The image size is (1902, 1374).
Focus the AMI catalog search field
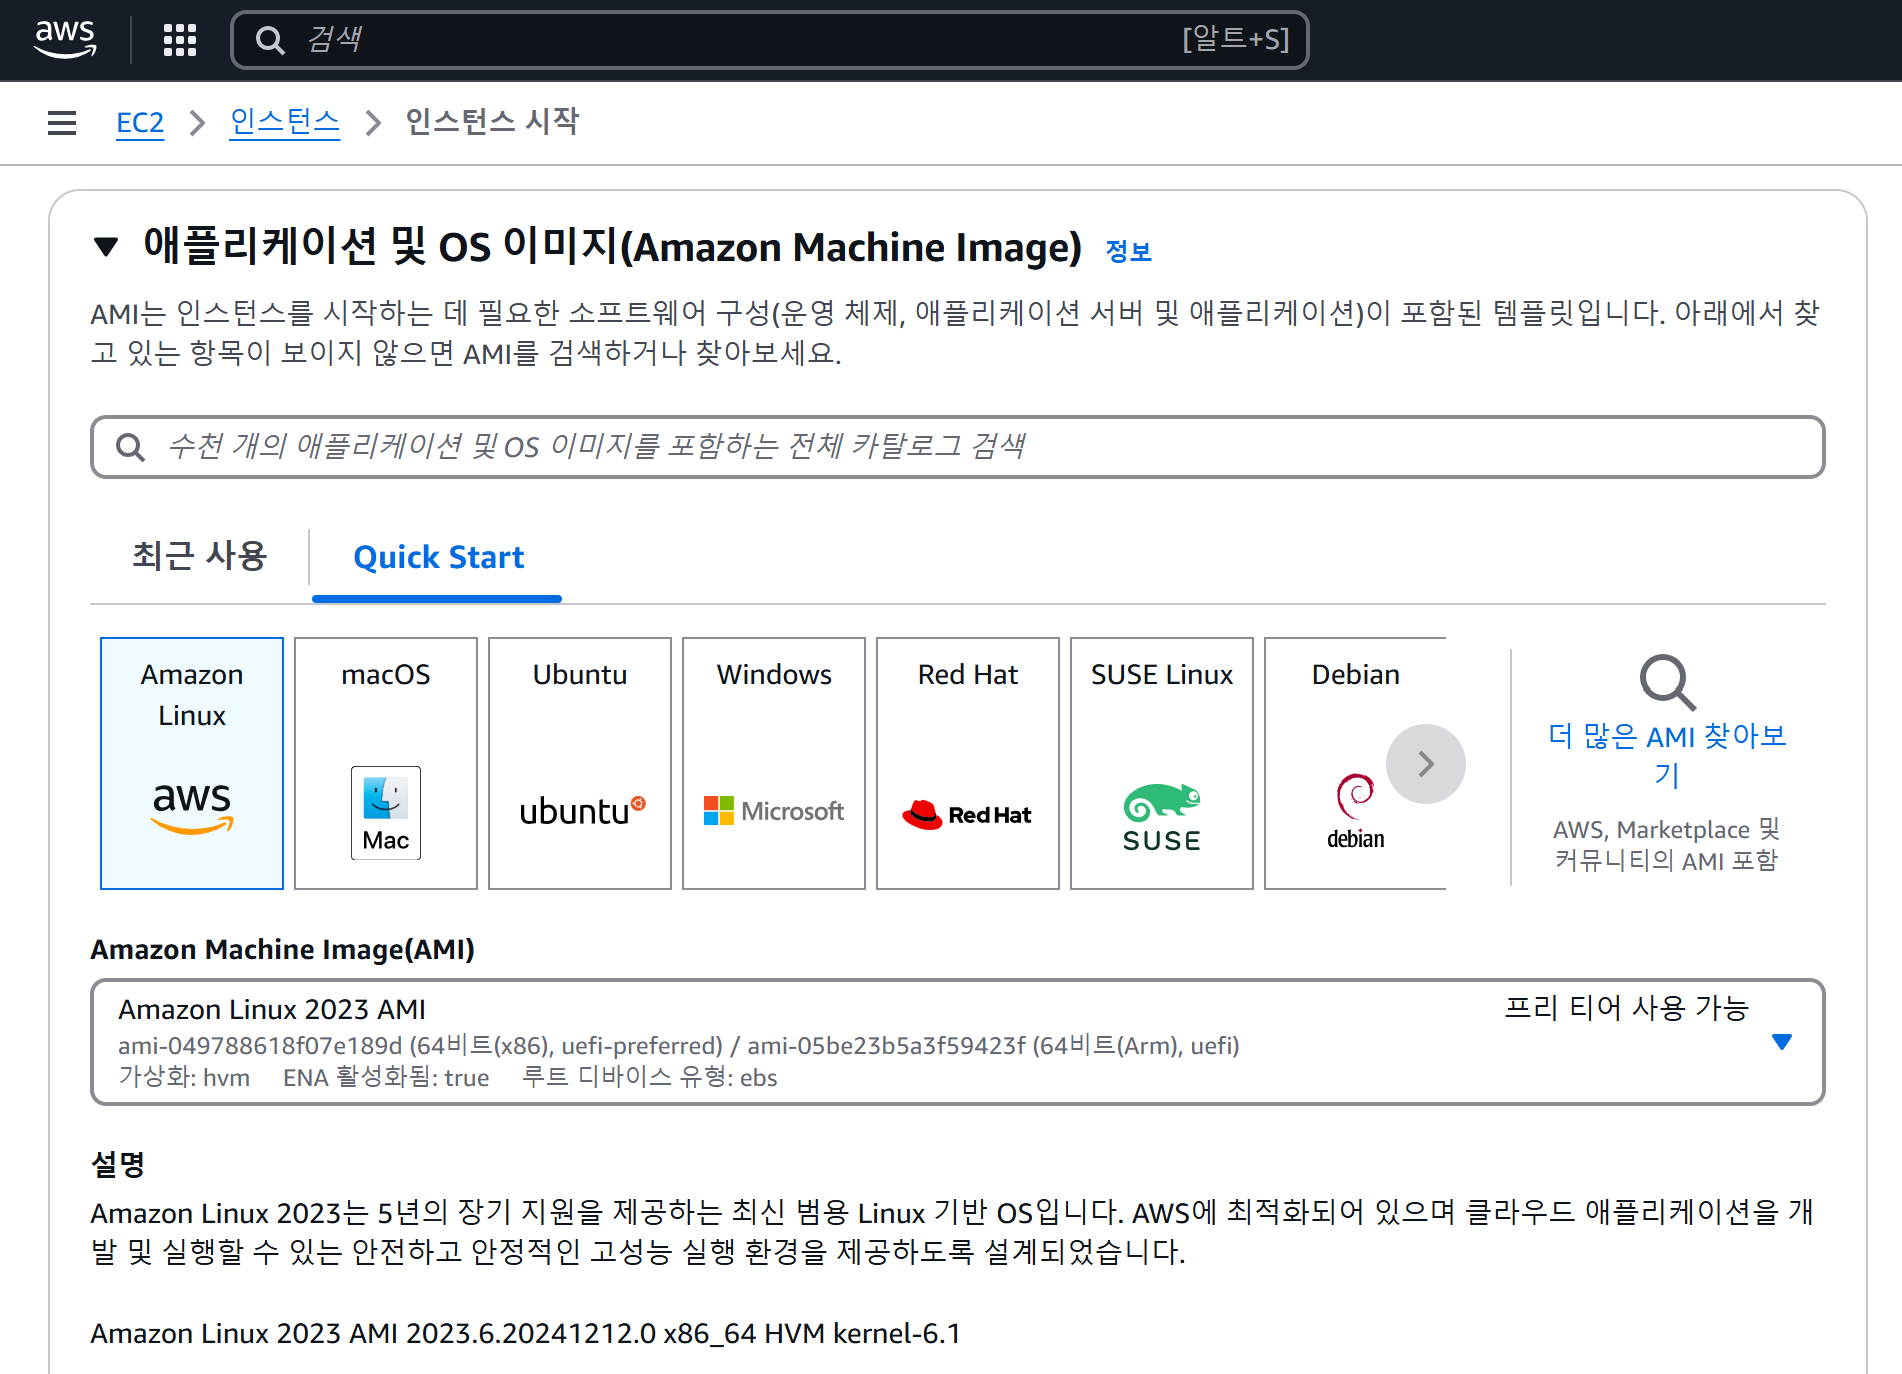[x=958, y=447]
